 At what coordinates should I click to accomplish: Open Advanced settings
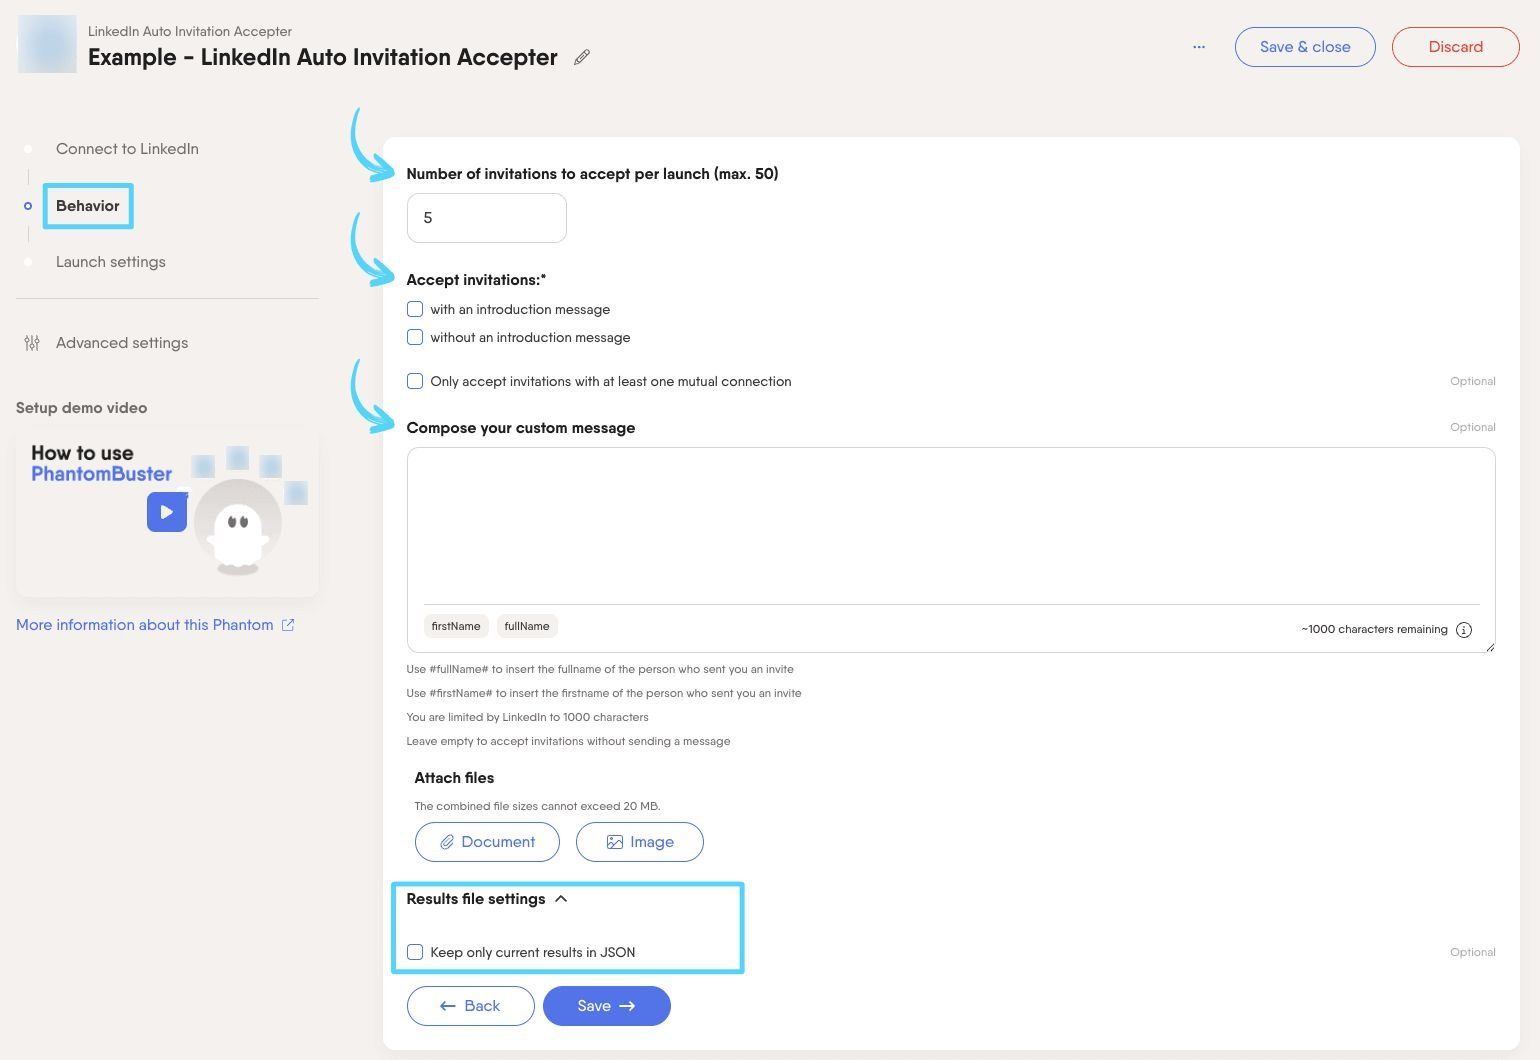point(122,343)
